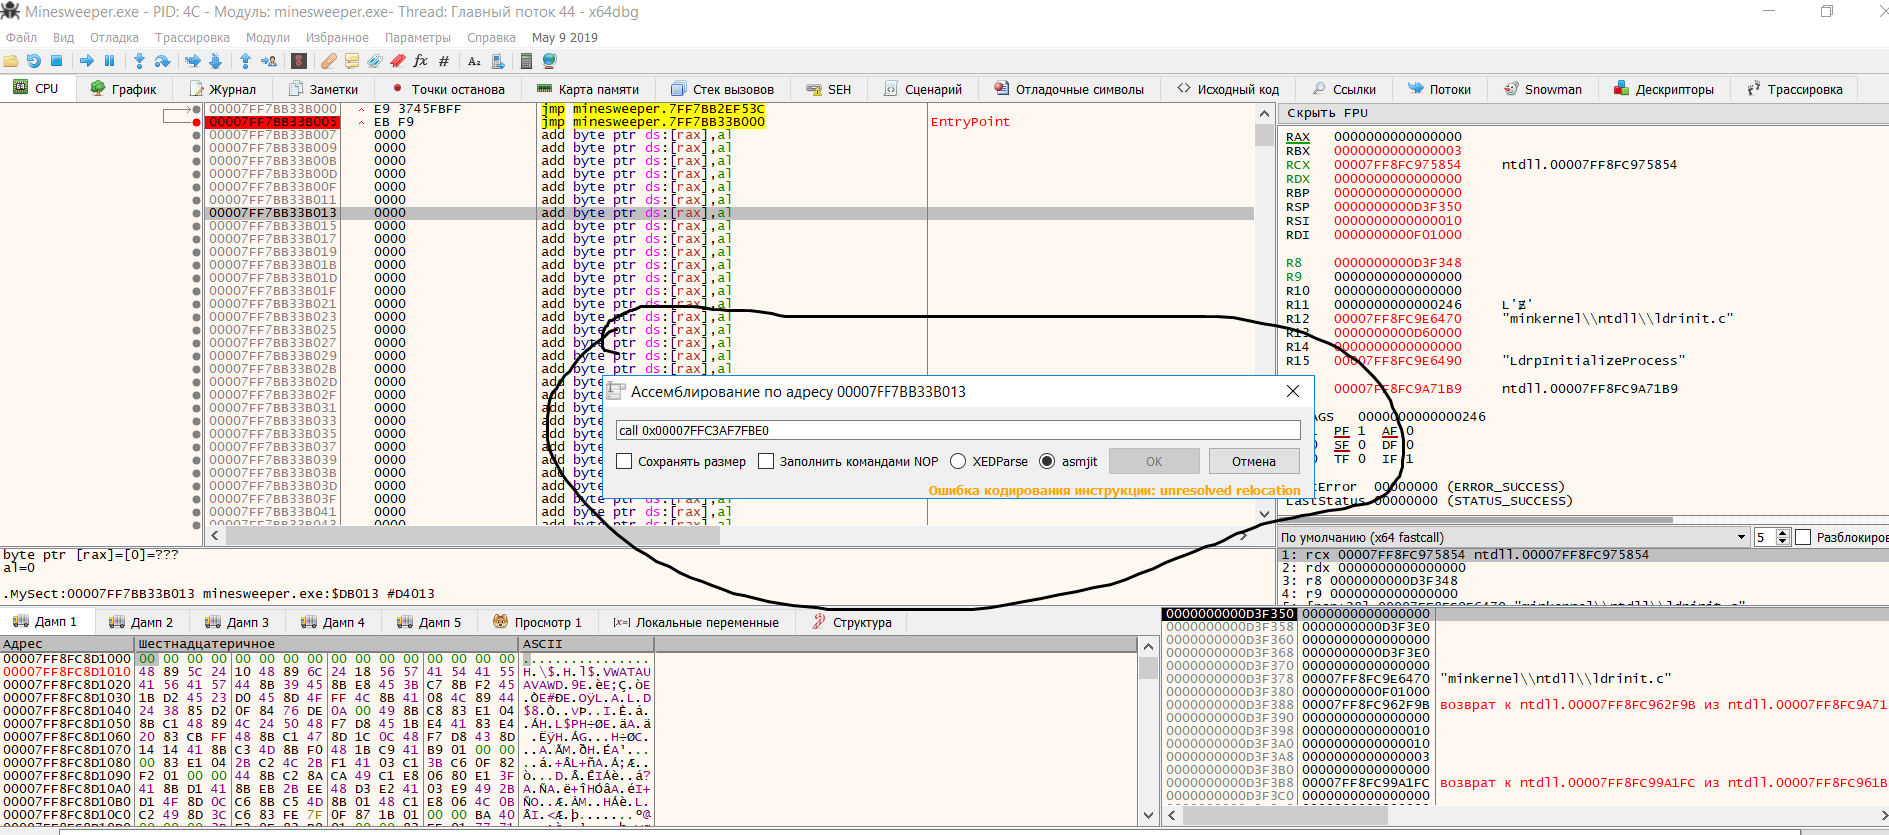Viewport: 1889px width, 835px height.
Task: Open the calling convention x64 fastcall dropdown
Action: 1741,538
